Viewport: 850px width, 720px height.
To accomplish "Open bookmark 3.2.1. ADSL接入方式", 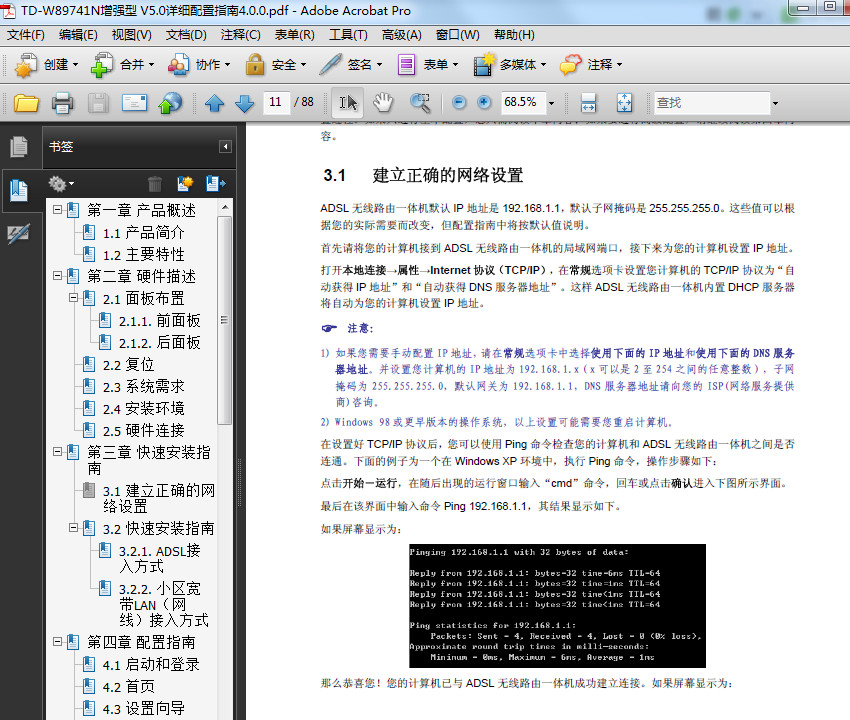I will (159, 558).
